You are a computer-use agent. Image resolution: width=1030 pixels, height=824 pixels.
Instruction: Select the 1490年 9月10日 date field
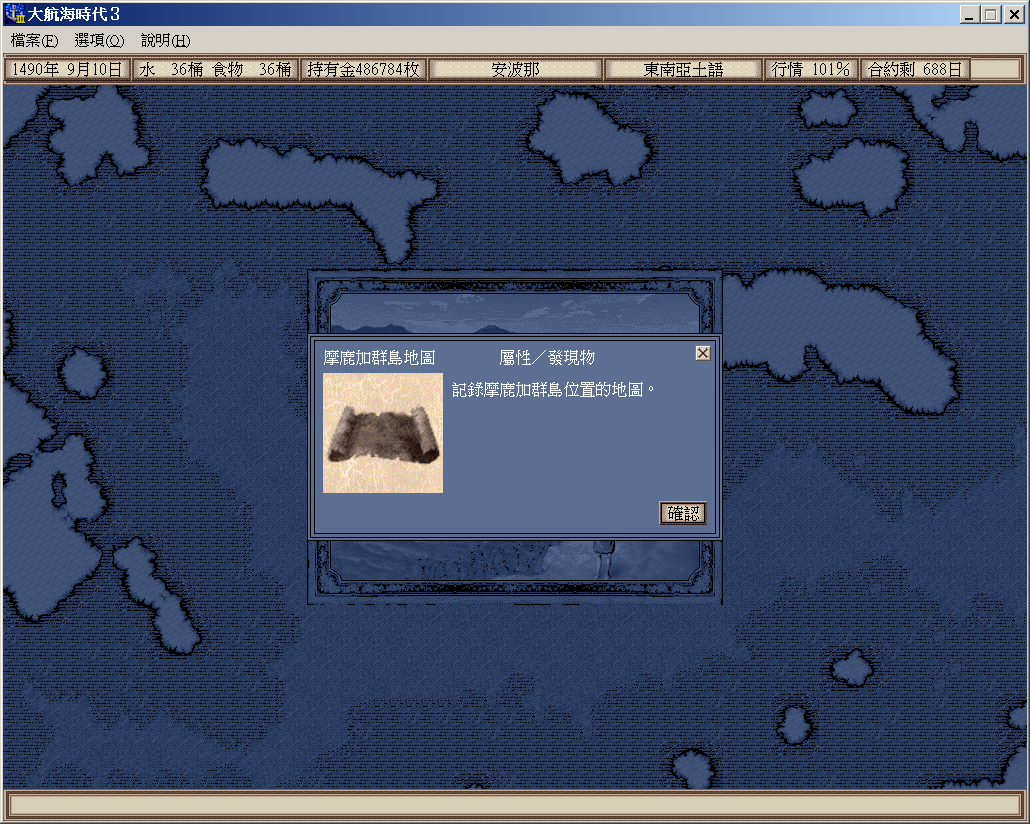(67, 69)
